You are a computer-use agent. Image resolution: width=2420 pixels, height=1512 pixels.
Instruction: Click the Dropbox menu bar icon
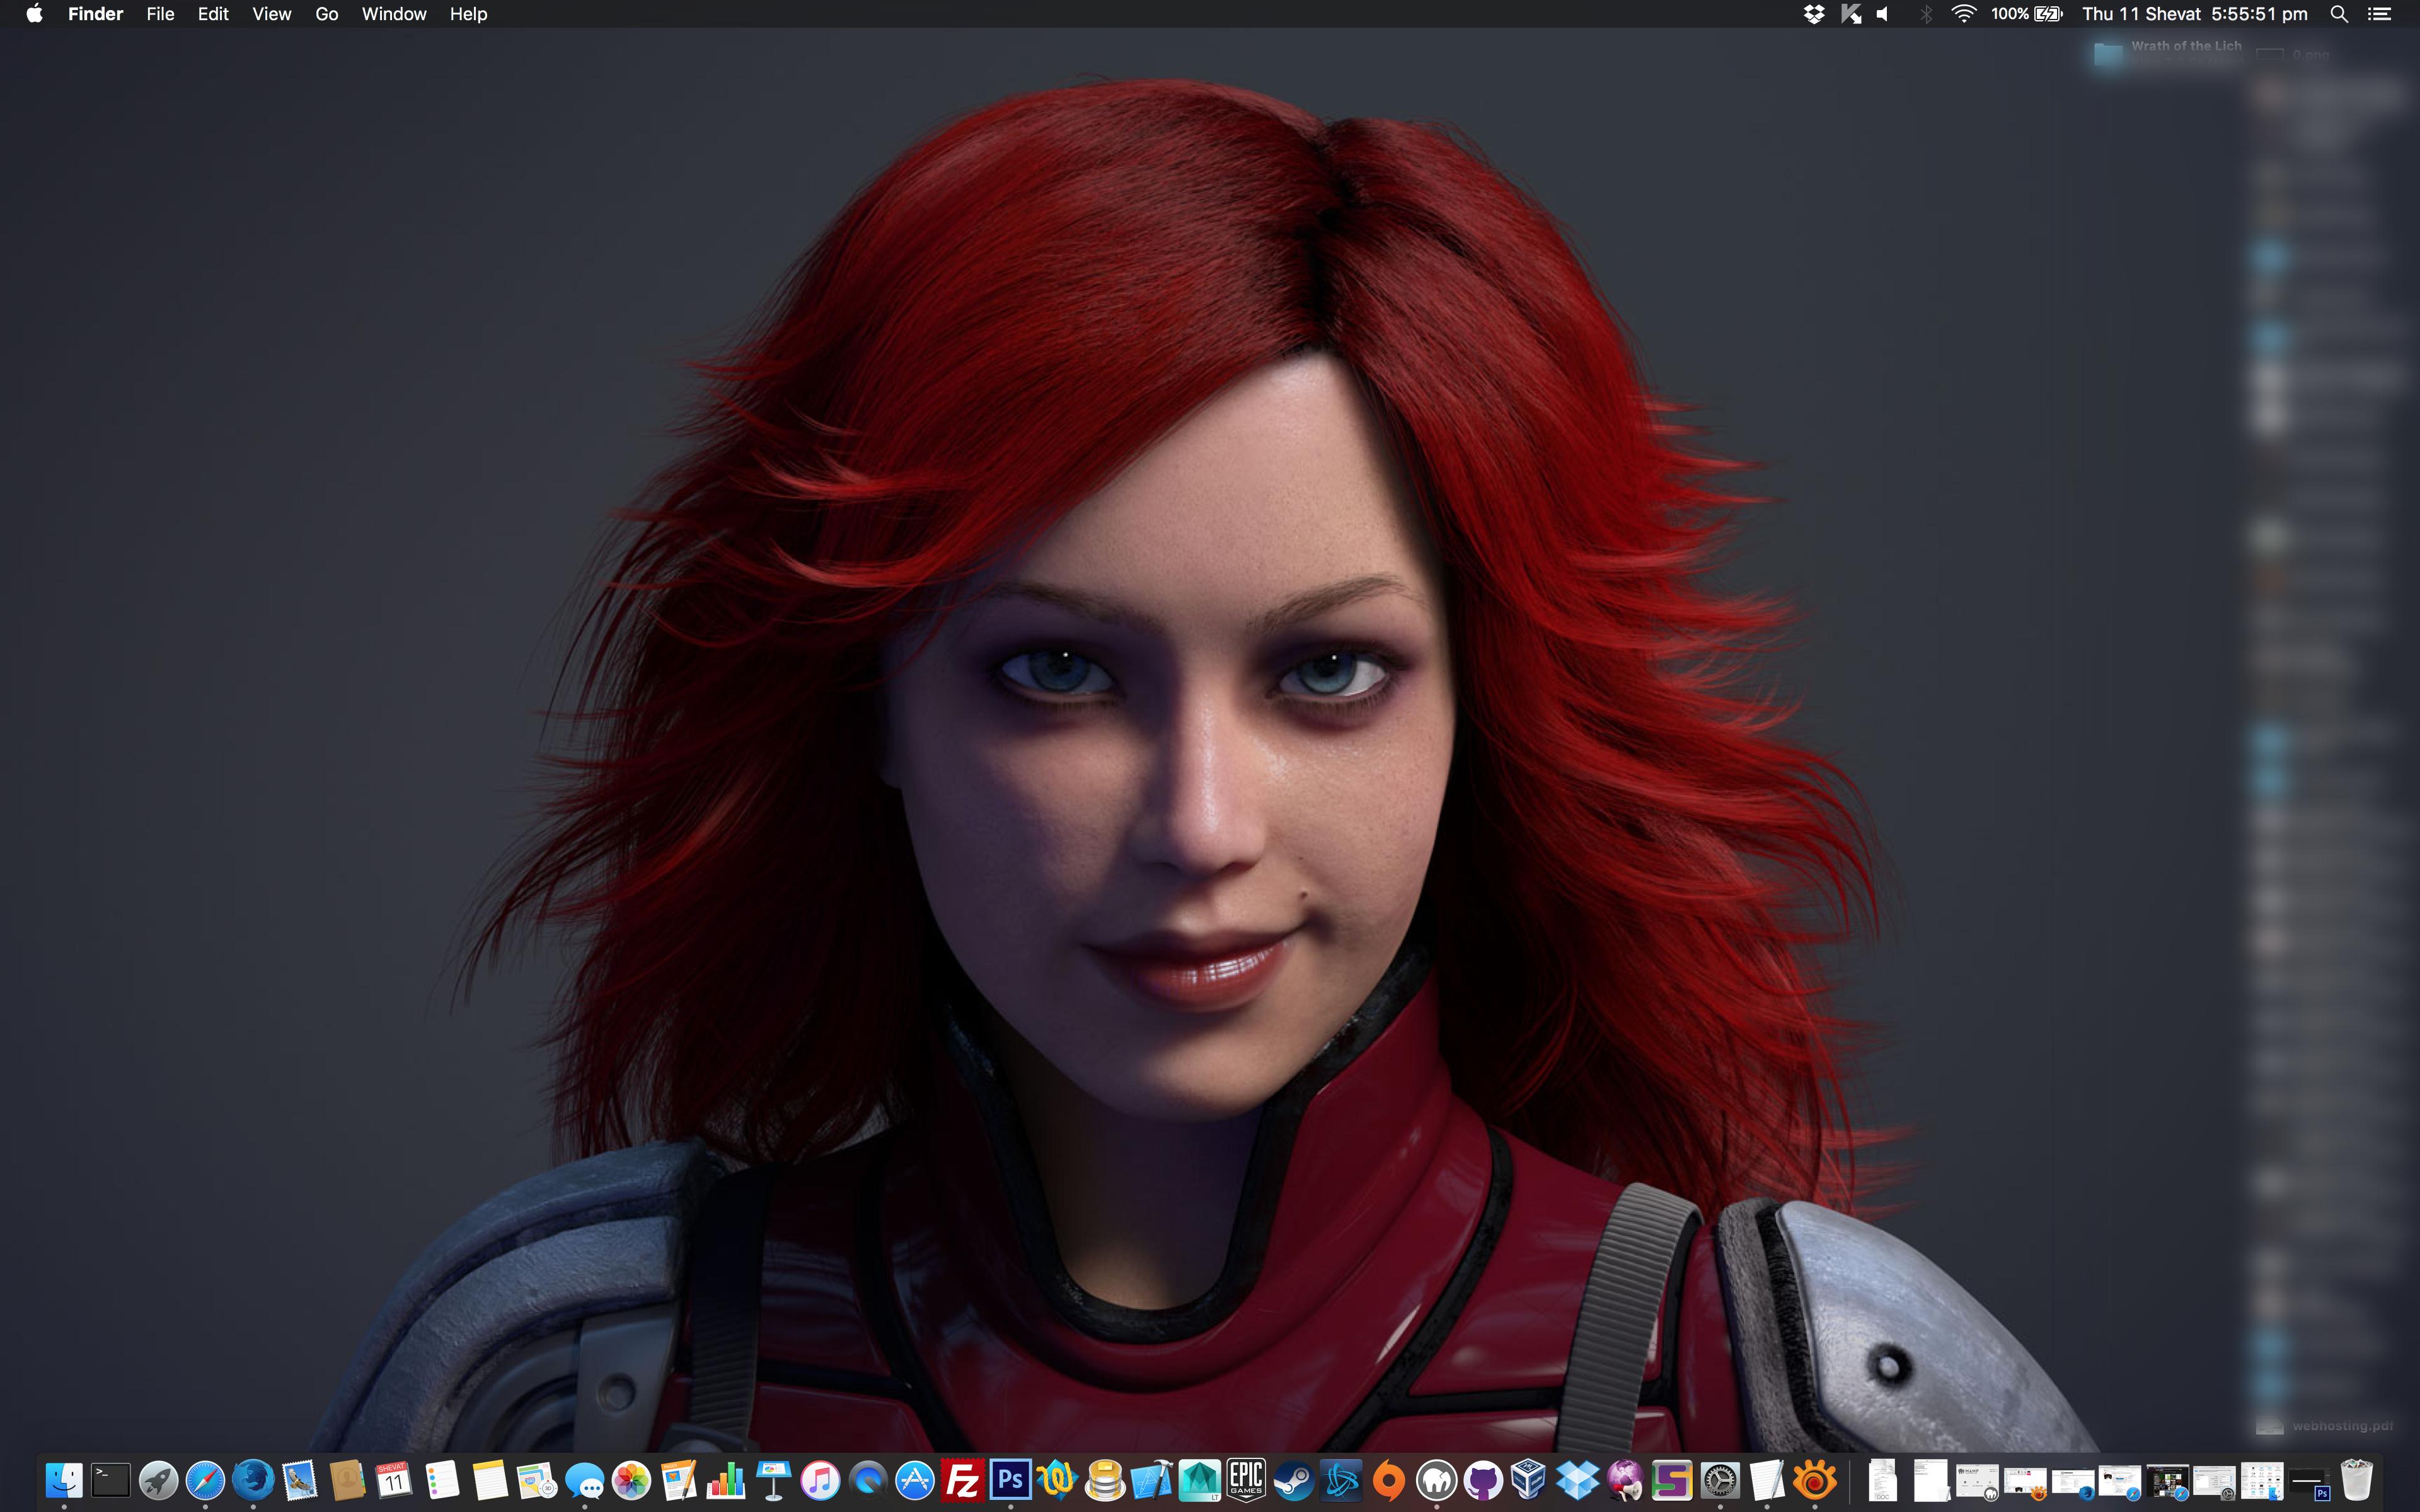[x=1813, y=14]
